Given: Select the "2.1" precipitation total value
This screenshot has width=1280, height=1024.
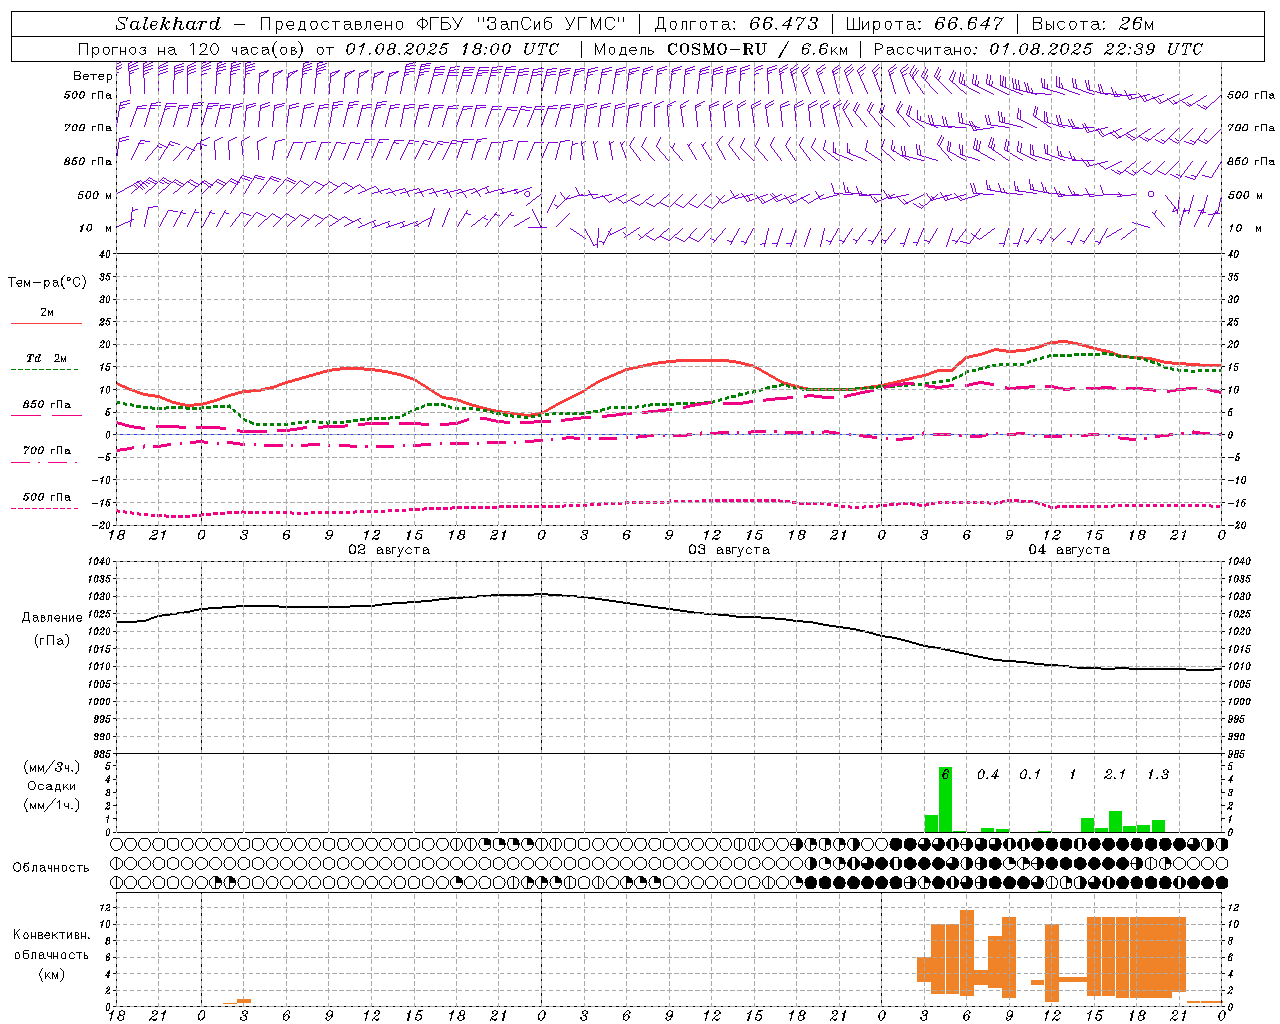Looking at the screenshot, I should [x=1115, y=774].
